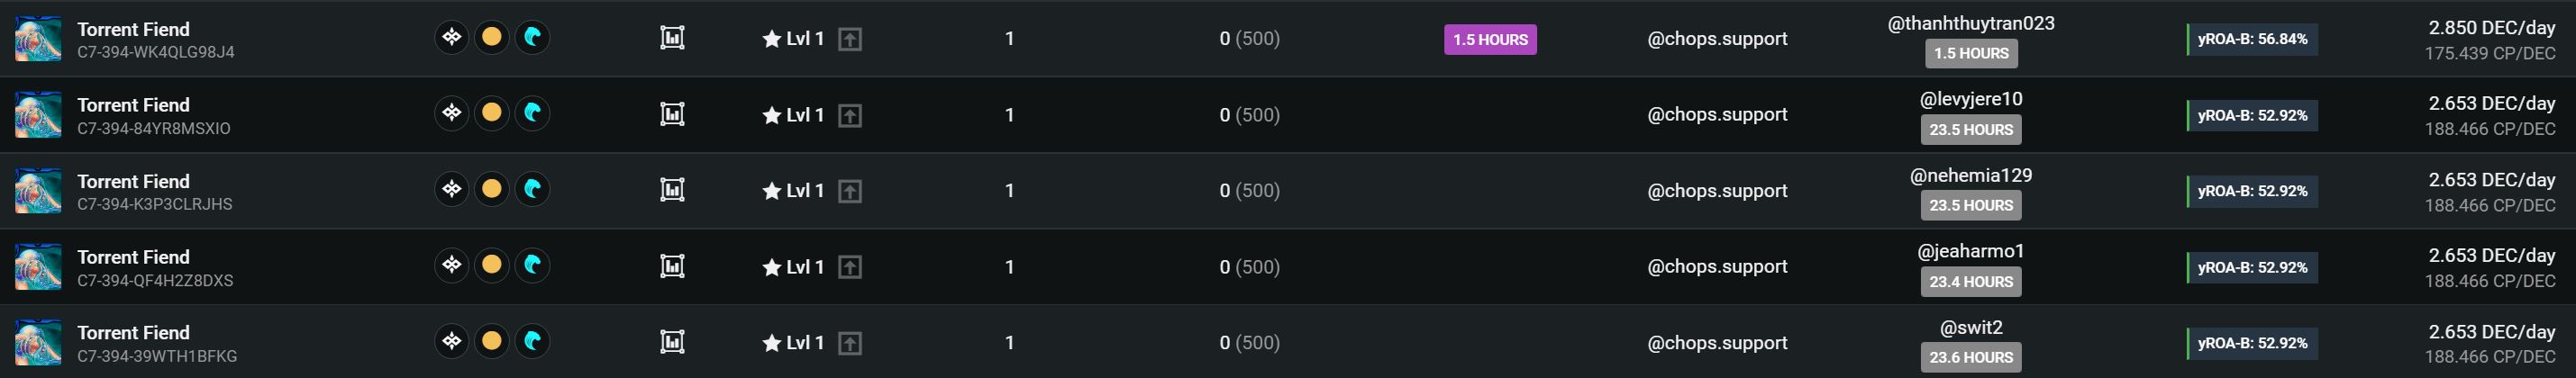Click Torrent Fiend thumbnail for C7-394-WK4QLG98J4
2576x378 pixels.
38,38
